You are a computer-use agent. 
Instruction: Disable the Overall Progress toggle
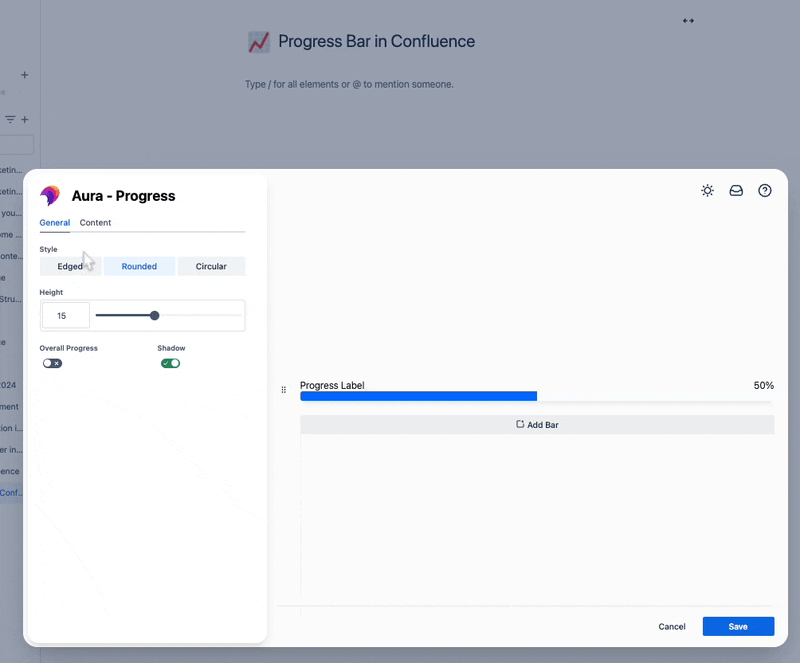point(52,363)
